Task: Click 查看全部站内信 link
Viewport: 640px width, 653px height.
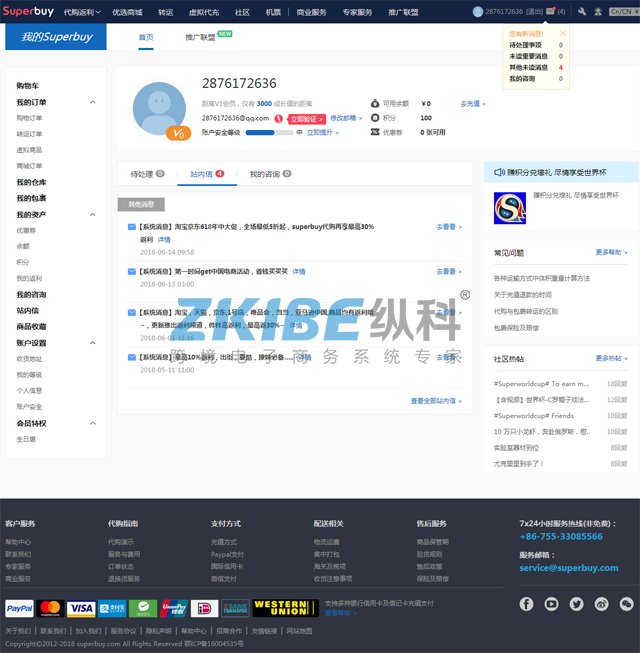Action: [x=436, y=401]
